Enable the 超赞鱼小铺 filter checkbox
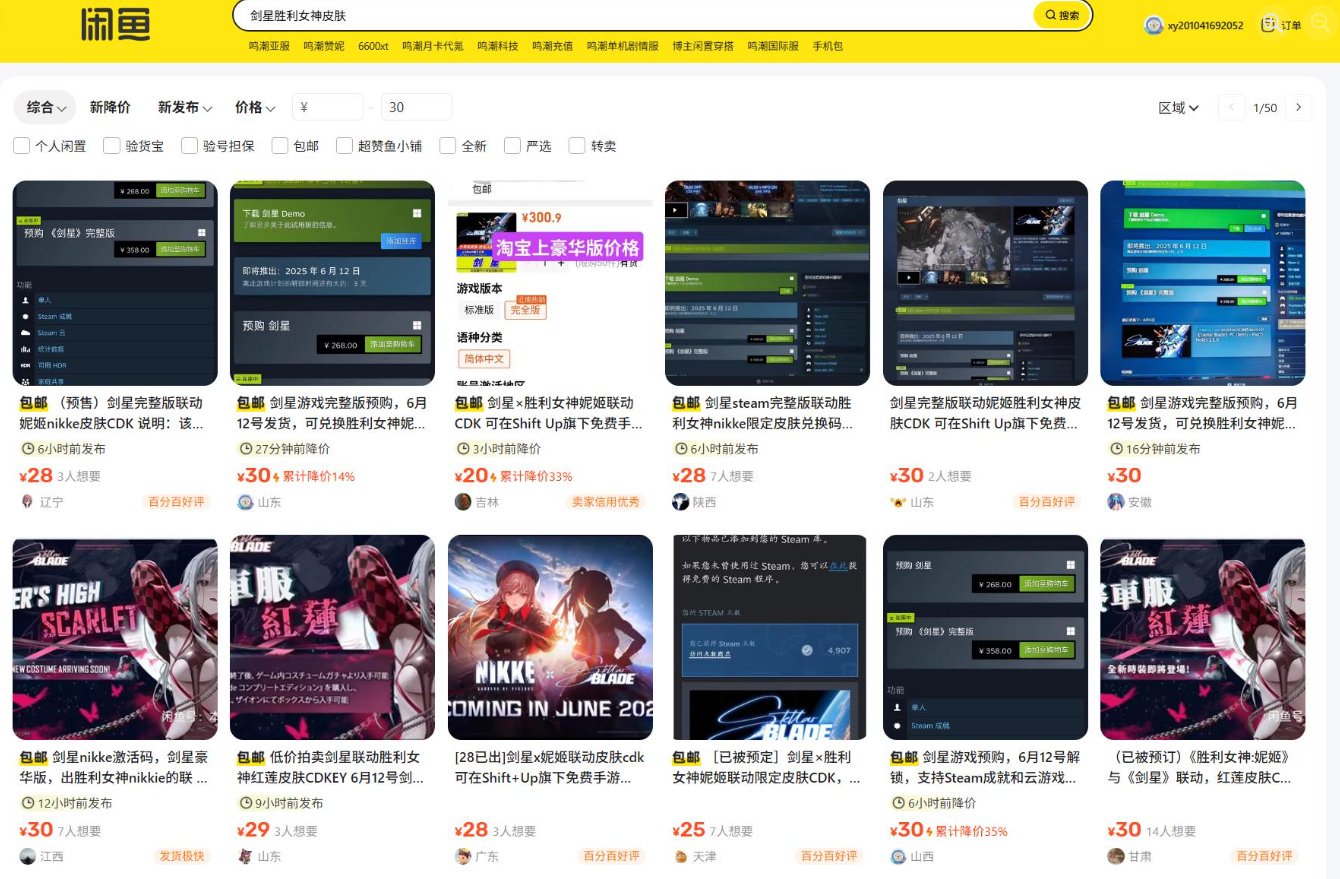Screen dimensions: 1340x879 pos(345,146)
